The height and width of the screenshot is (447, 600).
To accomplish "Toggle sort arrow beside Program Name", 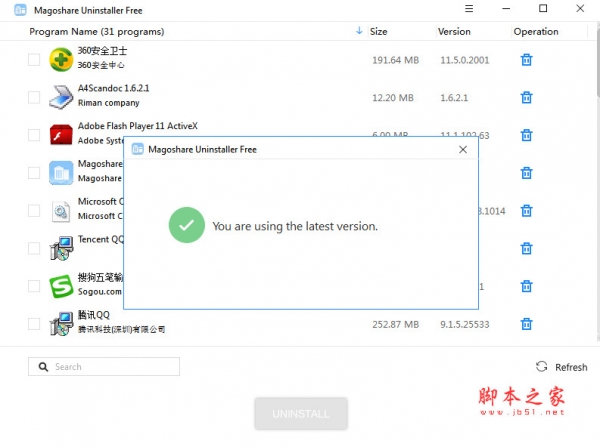I will point(359,31).
